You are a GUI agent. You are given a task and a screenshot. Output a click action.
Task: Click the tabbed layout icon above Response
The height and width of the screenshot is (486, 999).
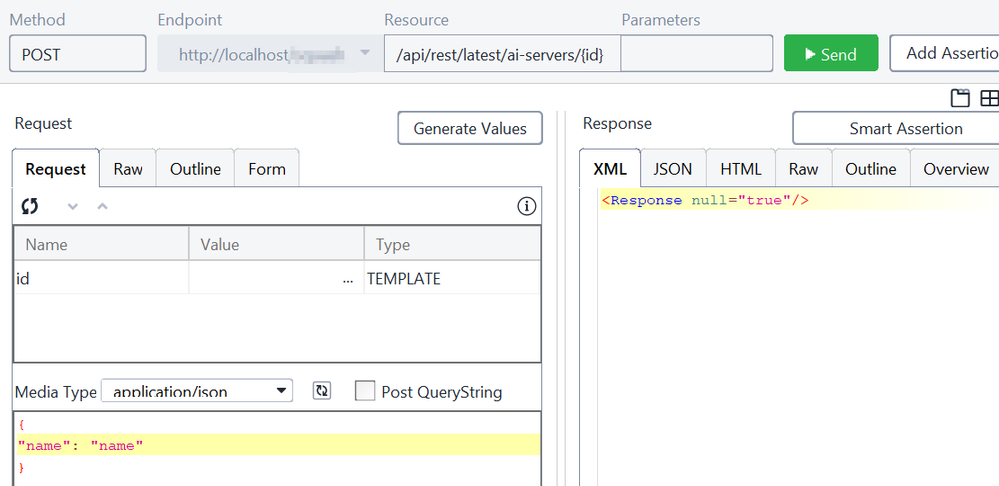(960, 98)
